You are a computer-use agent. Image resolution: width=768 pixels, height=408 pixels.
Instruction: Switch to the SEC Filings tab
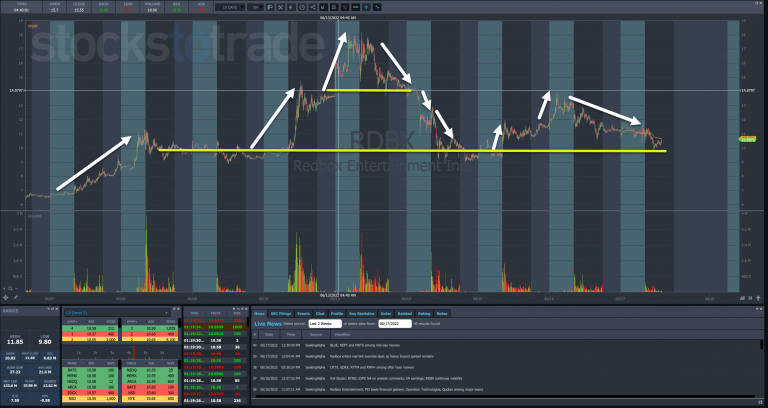point(281,313)
